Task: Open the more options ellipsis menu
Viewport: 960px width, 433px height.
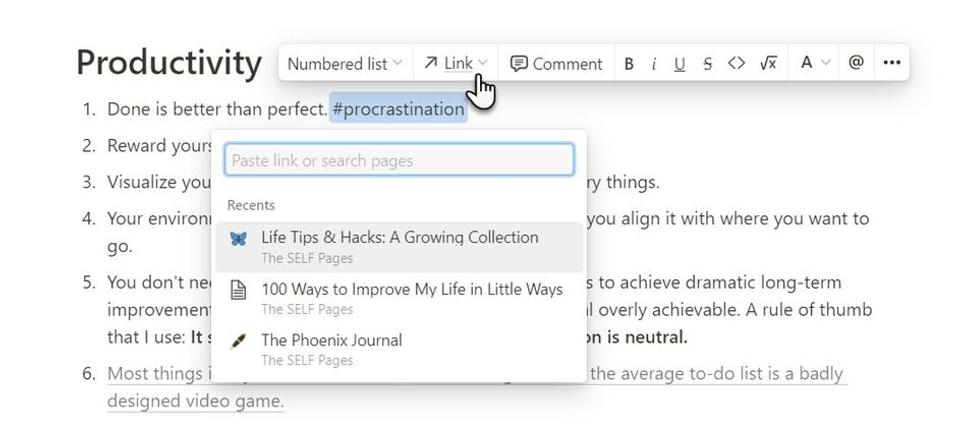Action: [892, 63]
